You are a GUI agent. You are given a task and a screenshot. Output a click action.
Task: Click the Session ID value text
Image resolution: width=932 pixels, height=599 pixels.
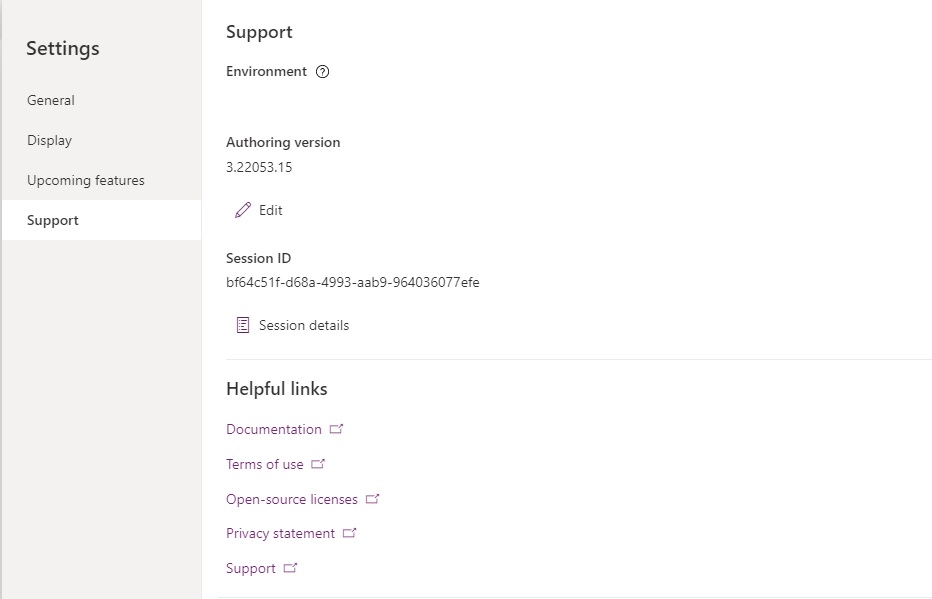[352, 282]
